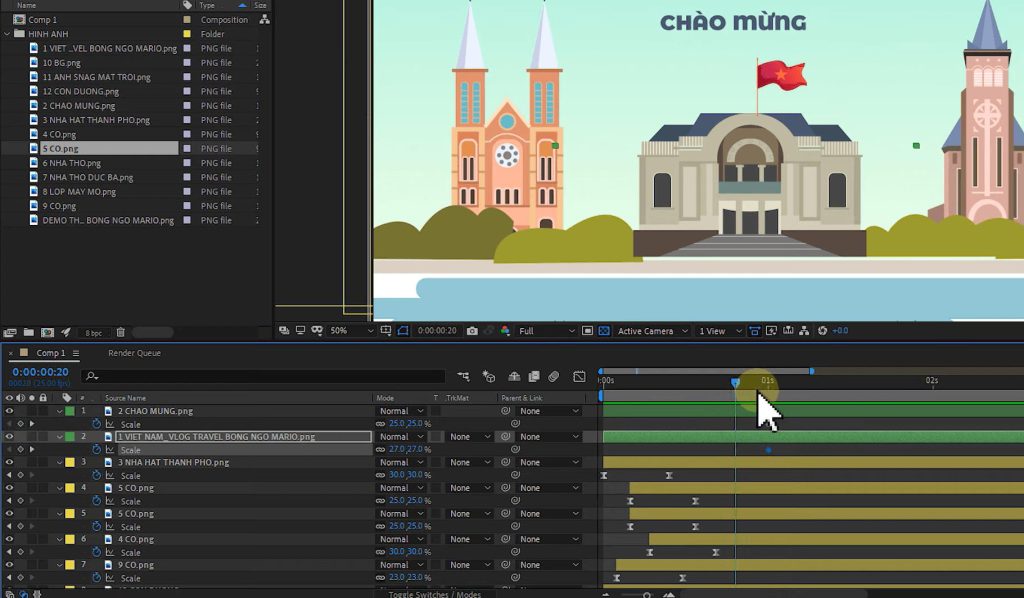Collapse the HINH ANH folder

pyautogui.click(x=9, y=33)
